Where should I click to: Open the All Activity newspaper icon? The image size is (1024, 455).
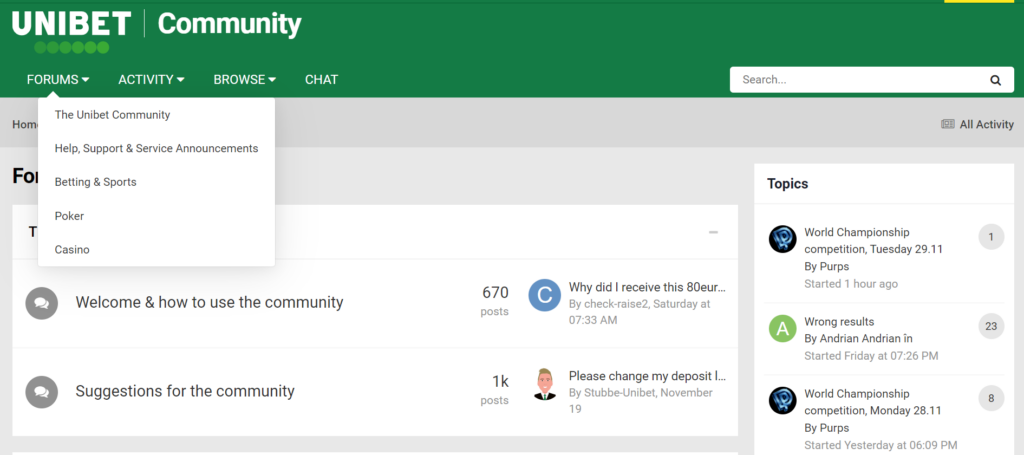(x=948, y=124)
